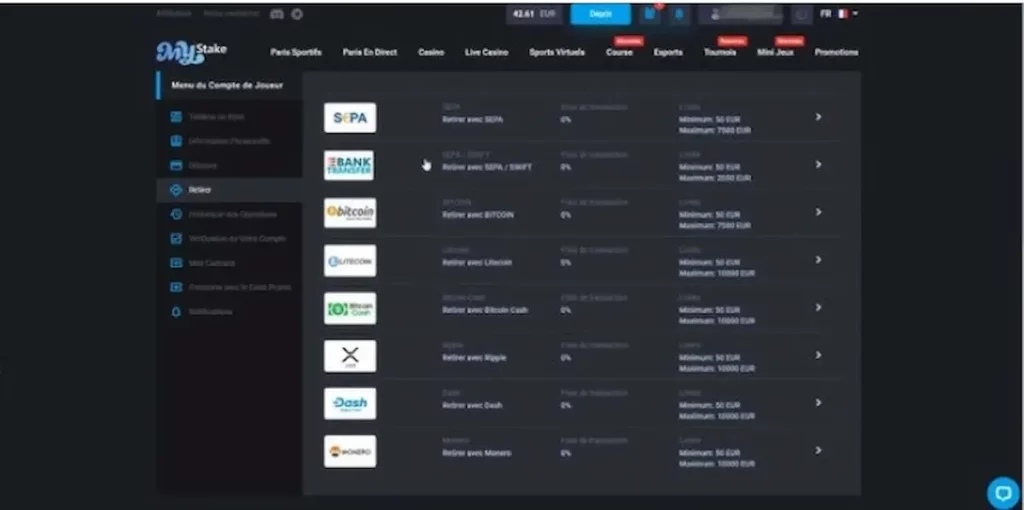The image size is (1024, 510).
Task: Expand the SEPA withdrawal row arrow
Action: 818,117
